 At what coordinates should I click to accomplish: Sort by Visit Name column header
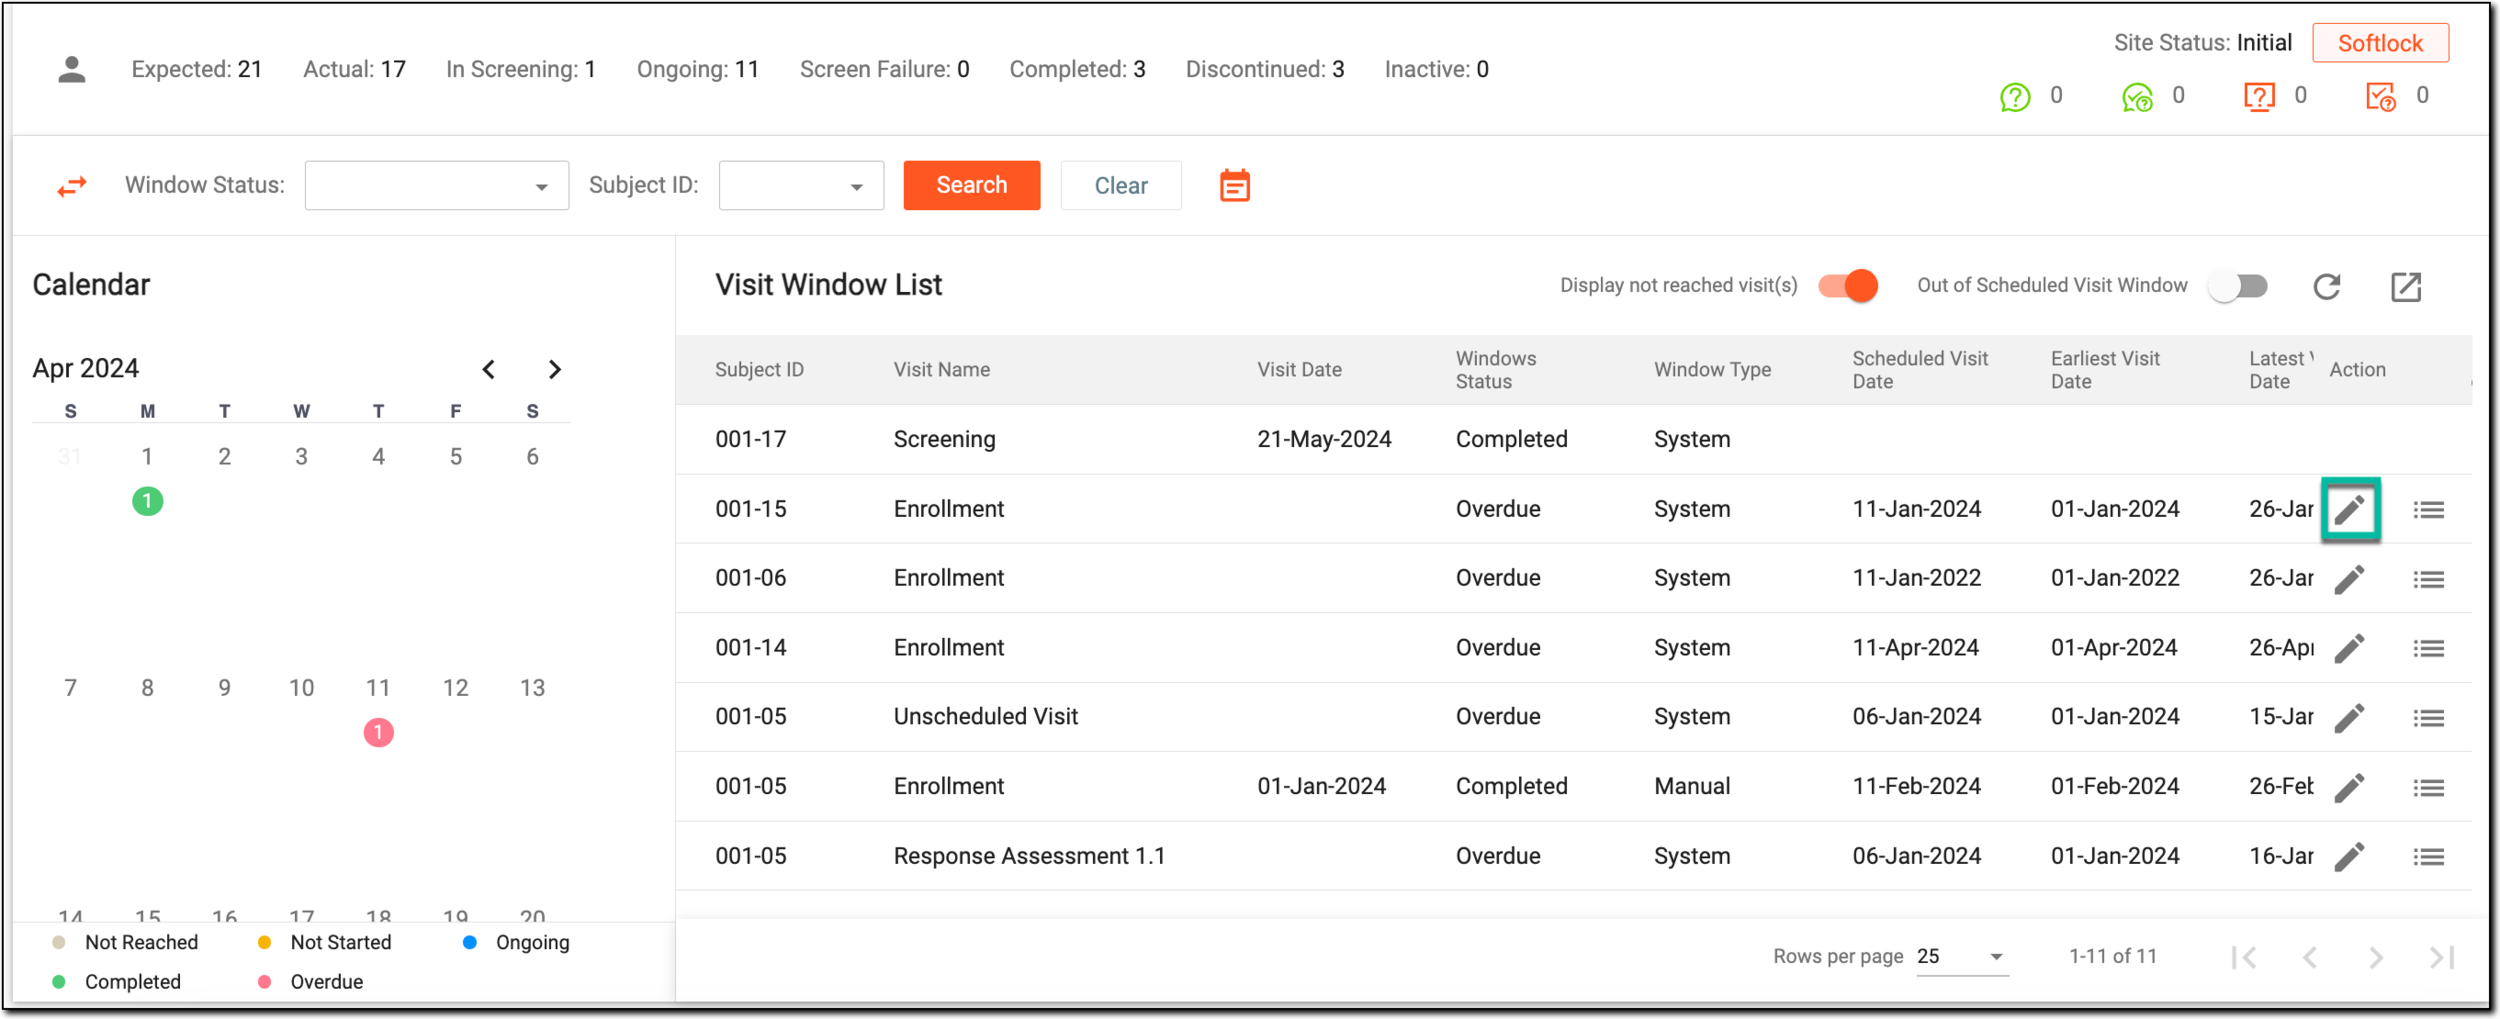coord(941,370)
